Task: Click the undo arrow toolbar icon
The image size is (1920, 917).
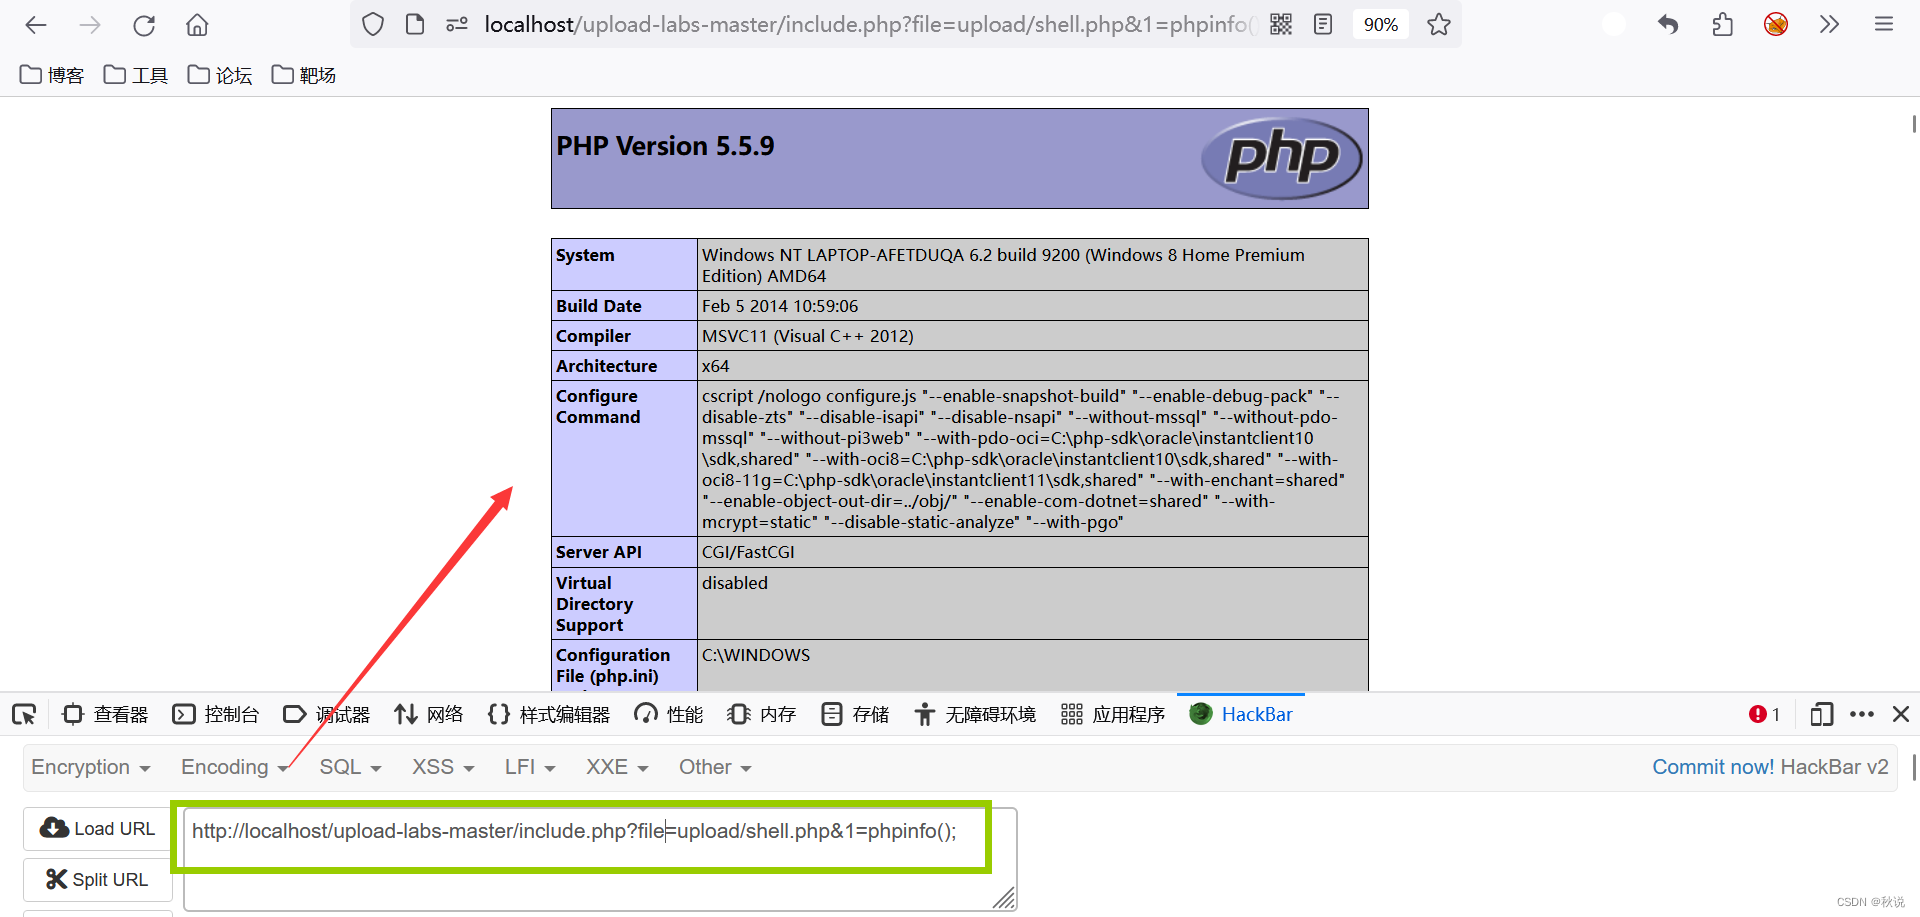Action: [x=1668, y=24]
